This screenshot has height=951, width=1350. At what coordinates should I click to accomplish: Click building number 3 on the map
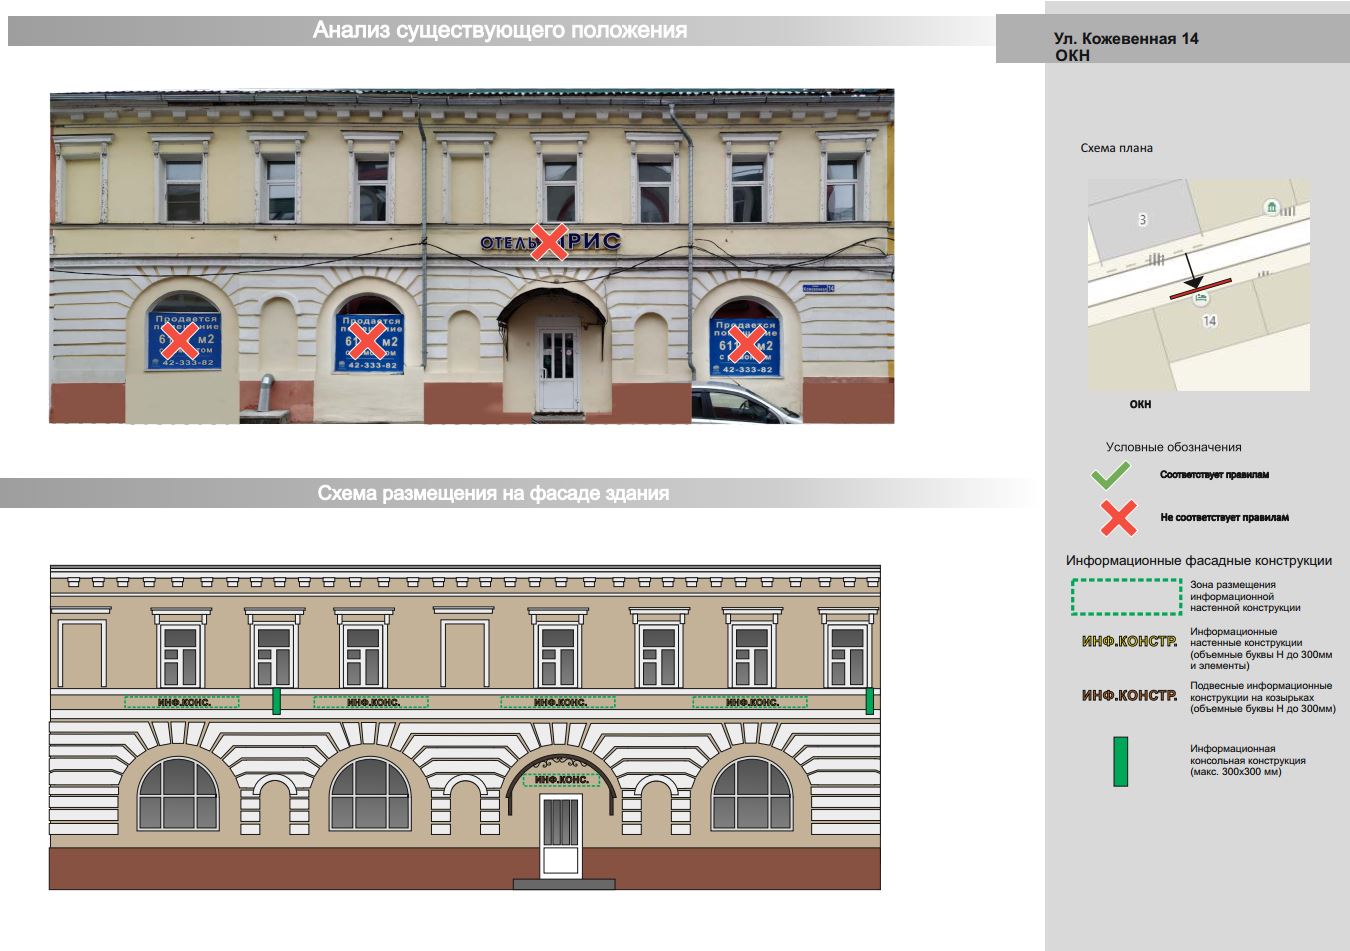click(1143, 220)
